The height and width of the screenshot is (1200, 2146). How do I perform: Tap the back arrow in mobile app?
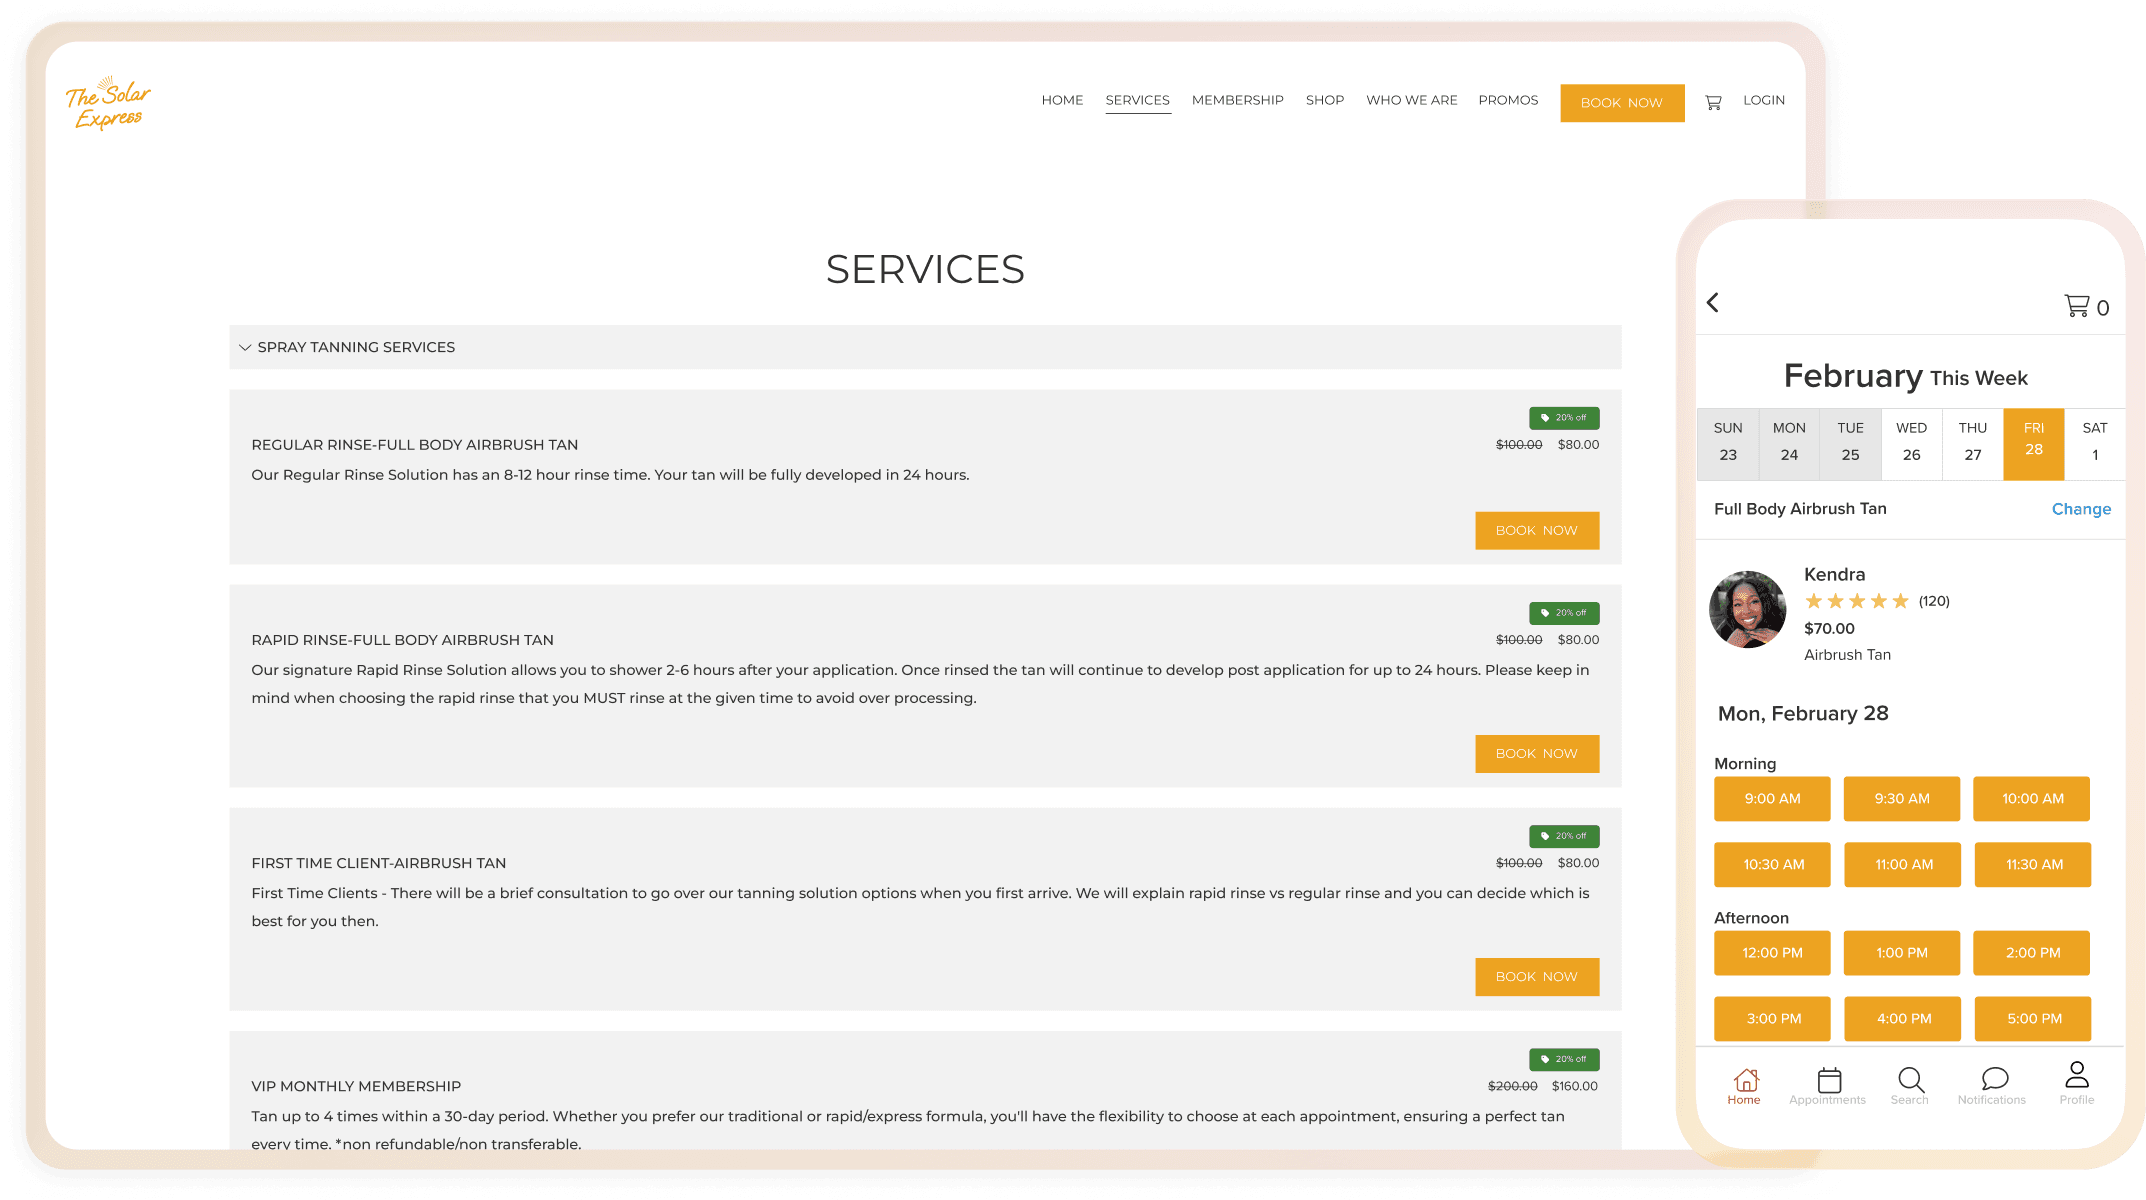[1713, 303]
